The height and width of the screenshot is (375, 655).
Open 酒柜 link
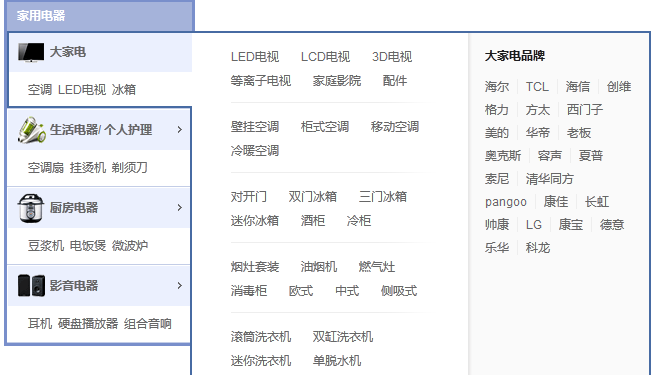coord(313,221)
